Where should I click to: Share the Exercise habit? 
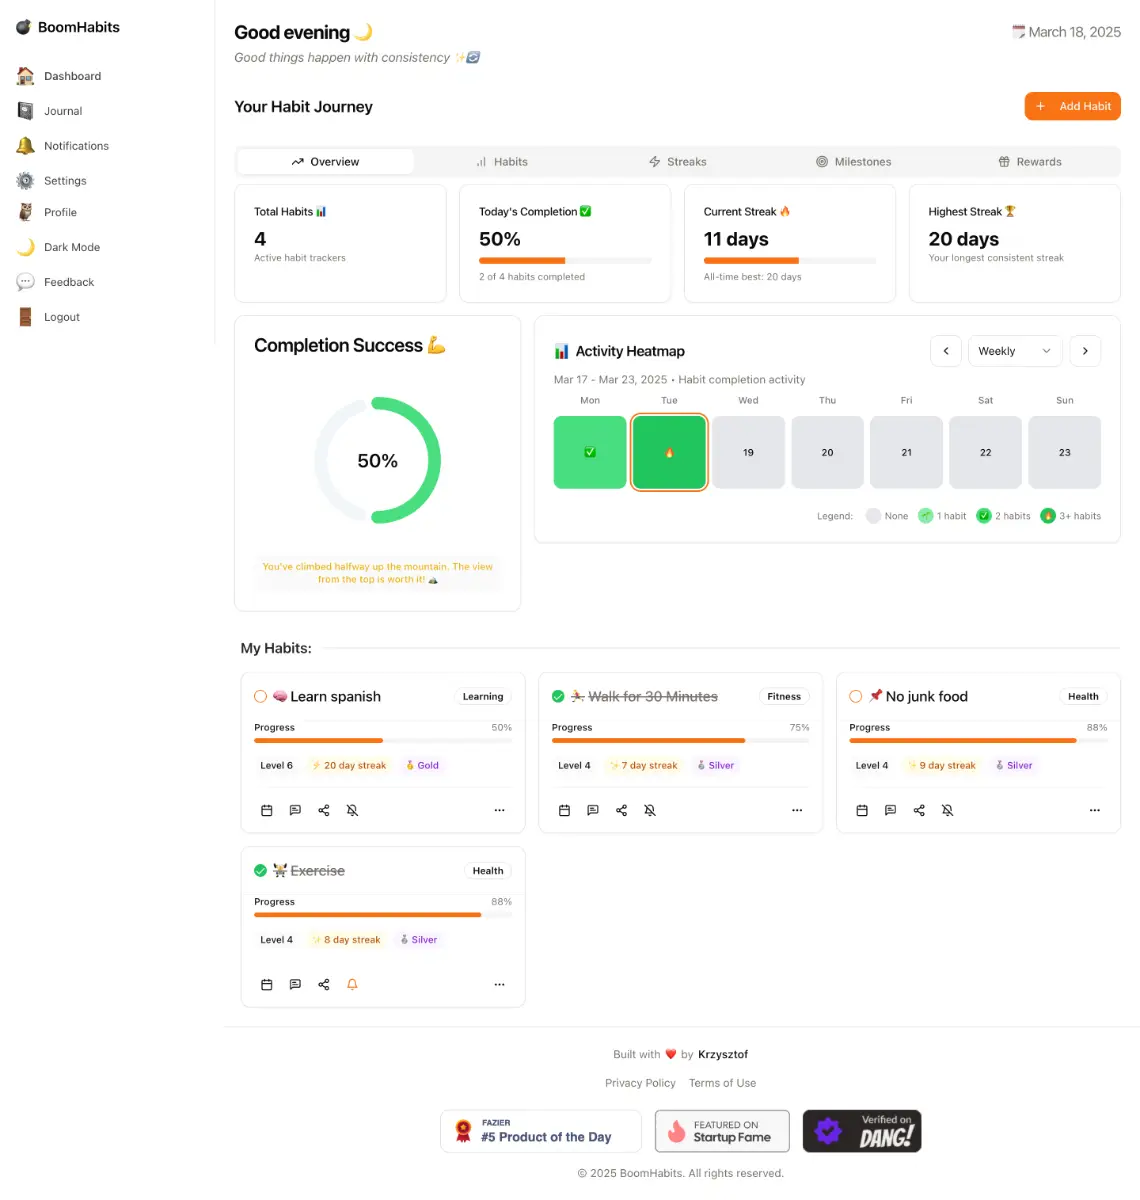click(324, 984)
